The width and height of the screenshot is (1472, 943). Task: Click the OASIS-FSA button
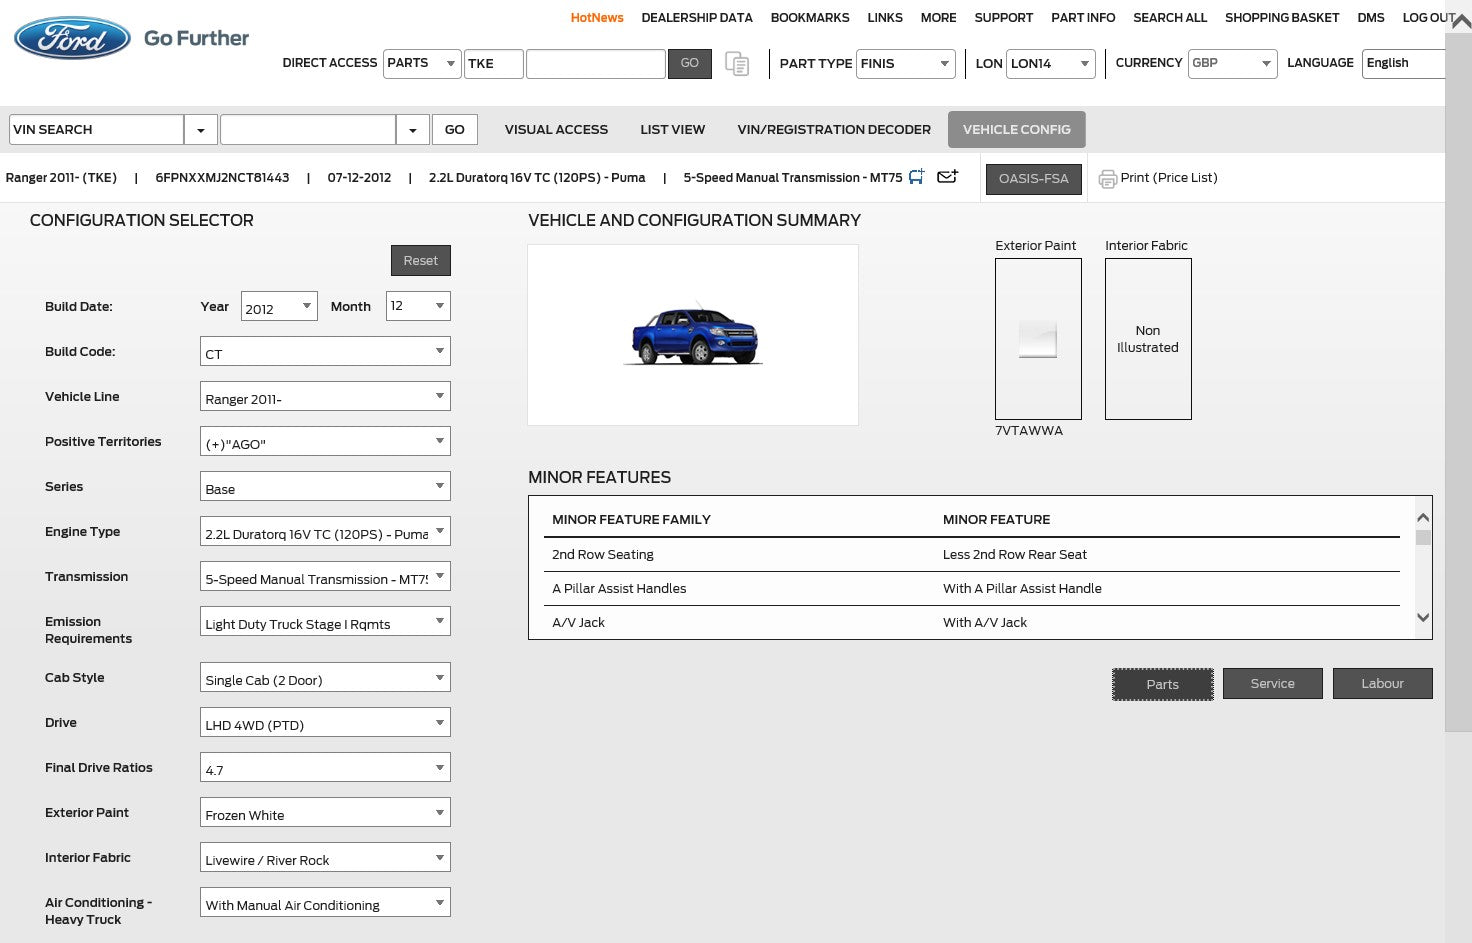click(1033, 179)
